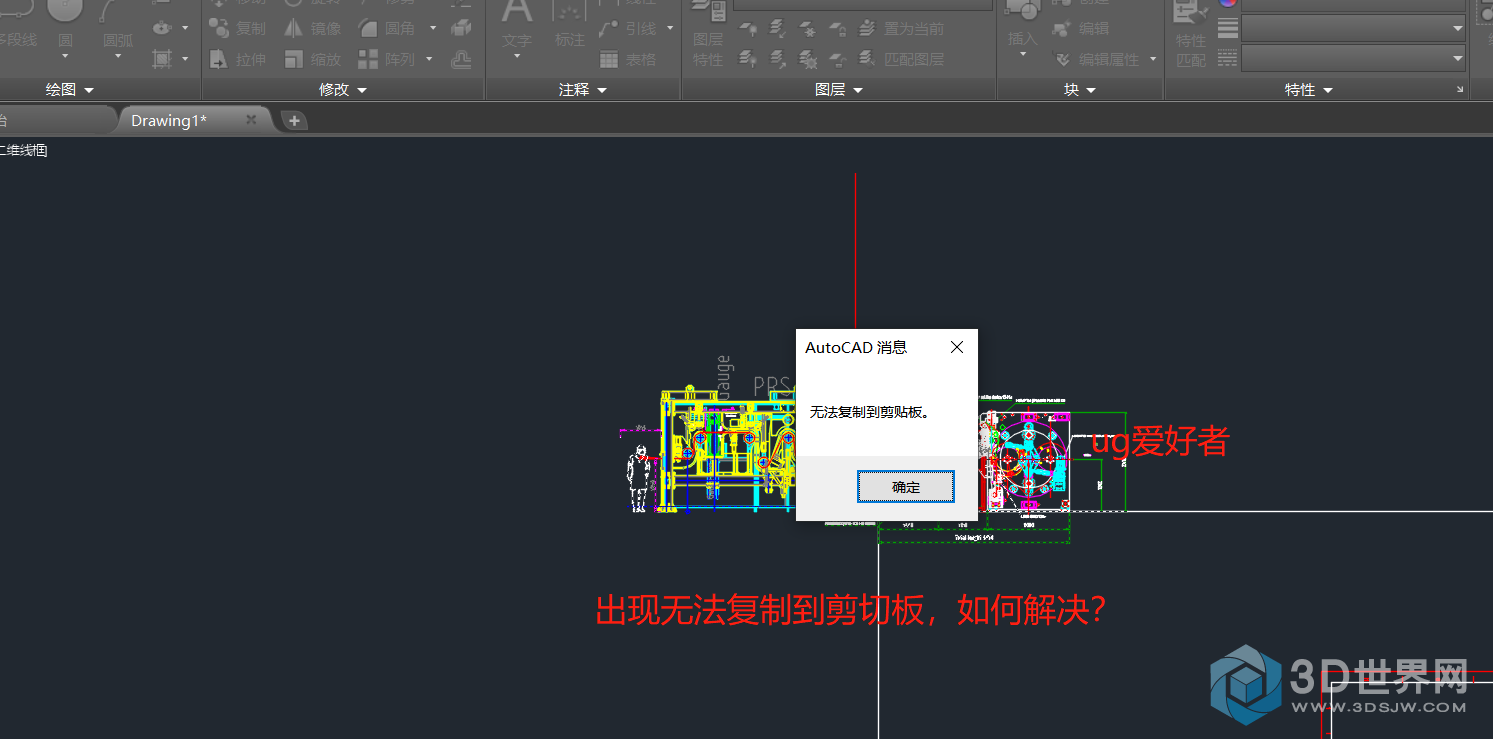The image size is (1493, 739).
Task: Open the ellipse tool dropdown arrow
Action: coord(185,28)
